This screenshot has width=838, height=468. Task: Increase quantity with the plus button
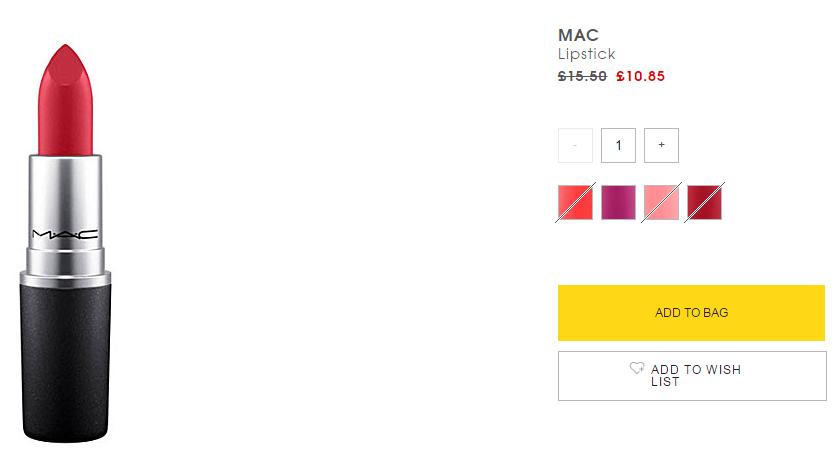(x=661, y=146)
